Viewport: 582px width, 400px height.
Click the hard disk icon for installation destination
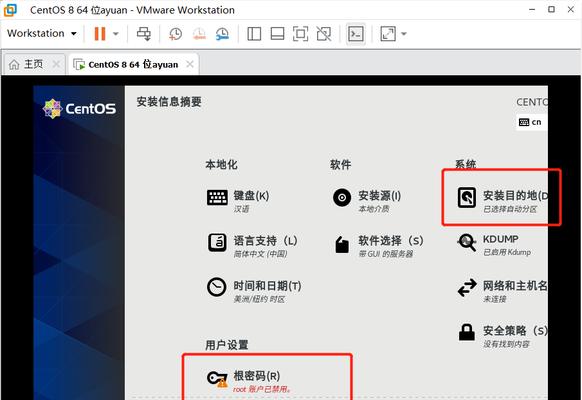click(x=467, y=197)
